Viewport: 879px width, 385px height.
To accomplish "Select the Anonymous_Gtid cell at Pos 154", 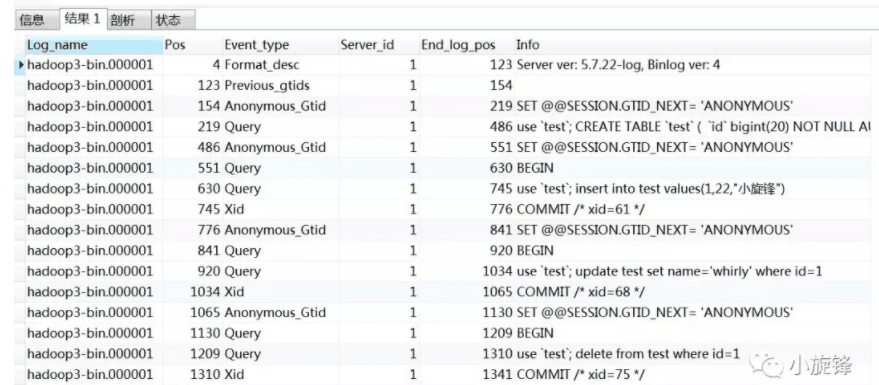I will pos(280,106).
